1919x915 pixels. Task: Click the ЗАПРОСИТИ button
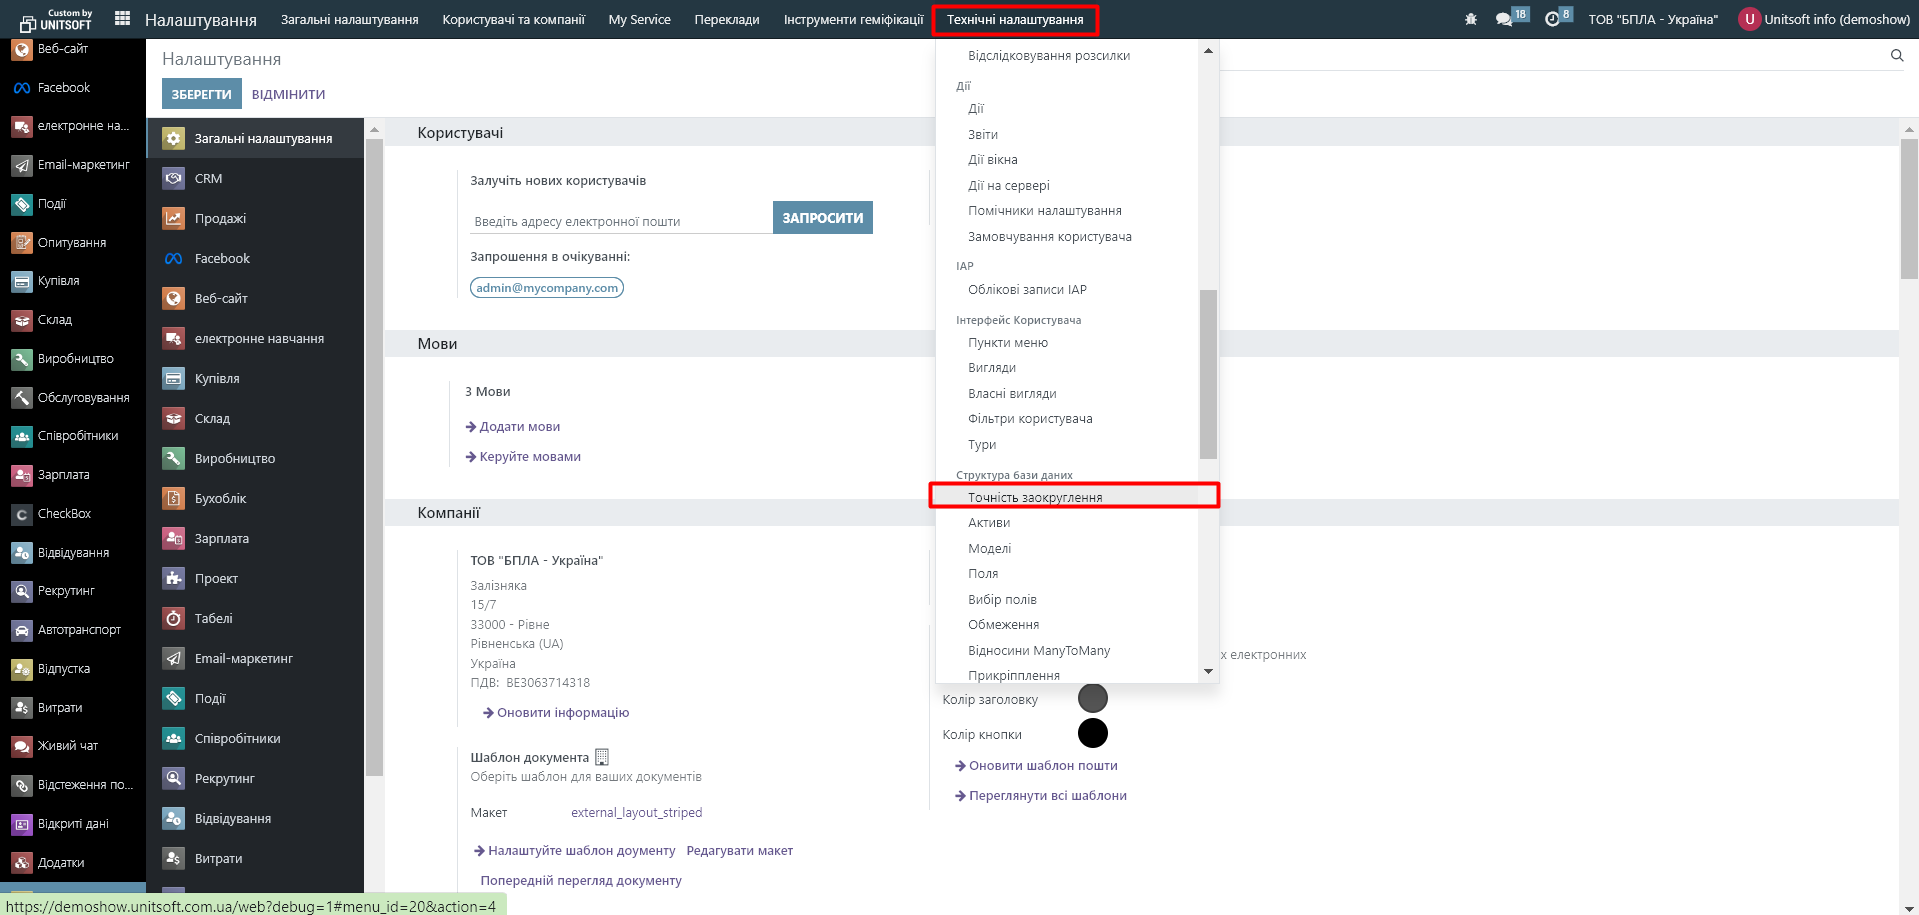pyautogui.click(x=823, y=218)
